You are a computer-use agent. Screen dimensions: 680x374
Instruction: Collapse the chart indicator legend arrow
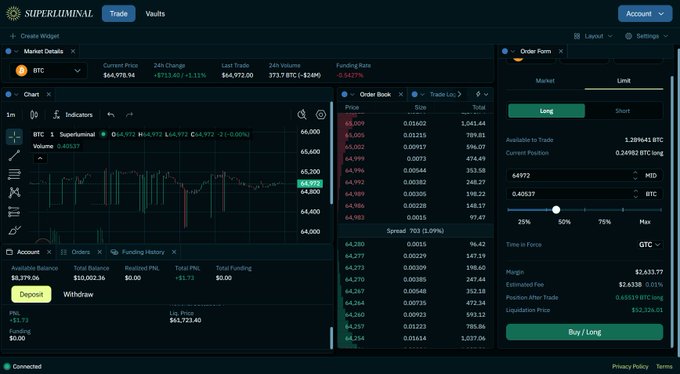40,158
